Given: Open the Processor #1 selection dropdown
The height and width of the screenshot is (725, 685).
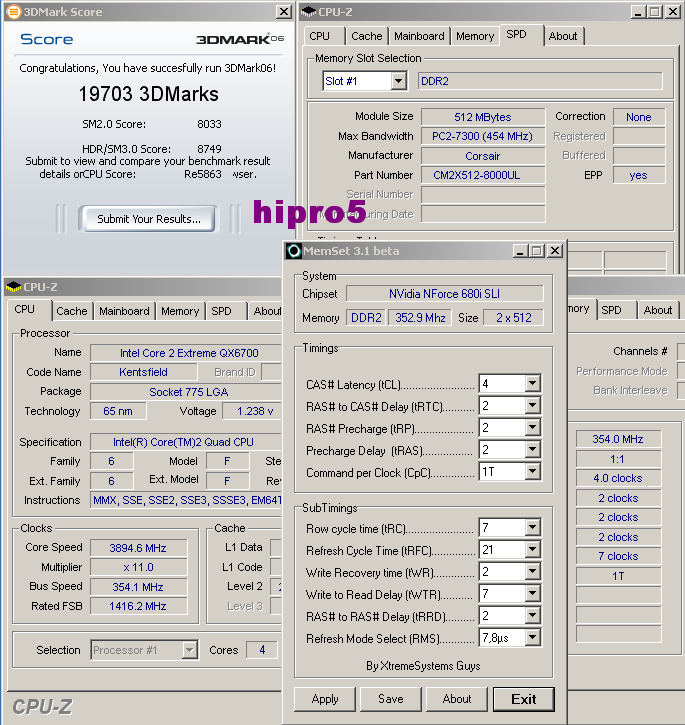Looking at the screenshot, I should pos(189,650).
